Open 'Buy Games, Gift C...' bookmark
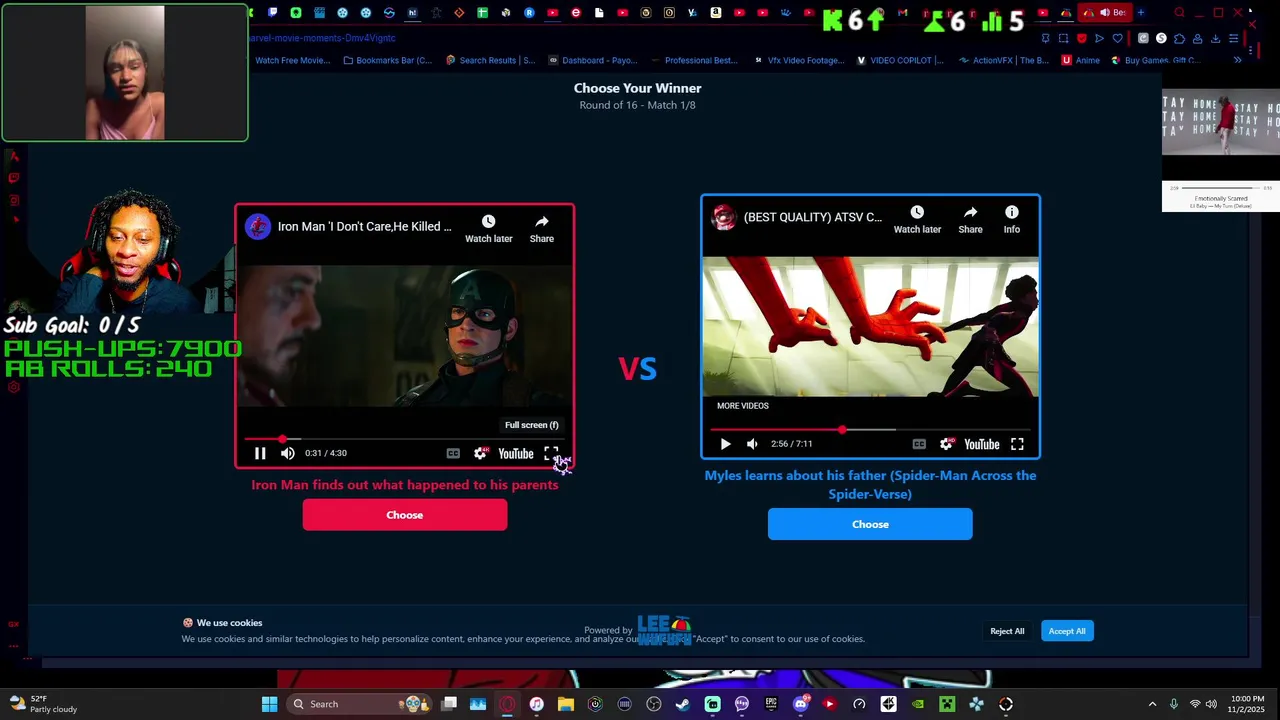The height and width of the screenshot is (720, 1280). [x=1155, y=60]
